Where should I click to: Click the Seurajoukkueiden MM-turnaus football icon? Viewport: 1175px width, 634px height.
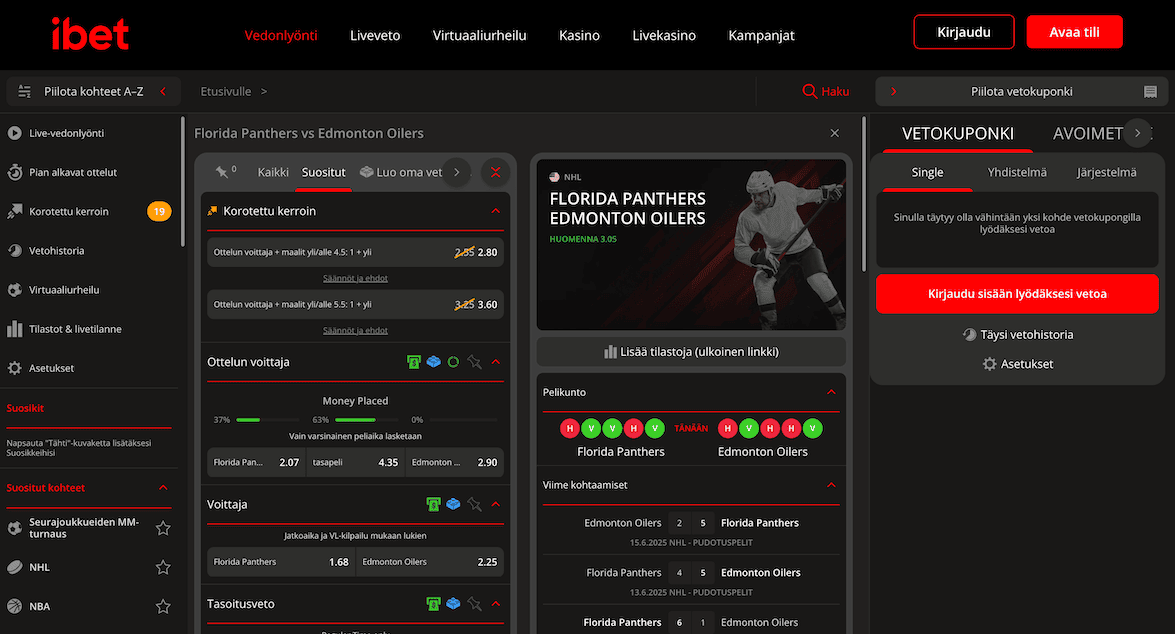[14, 528]
